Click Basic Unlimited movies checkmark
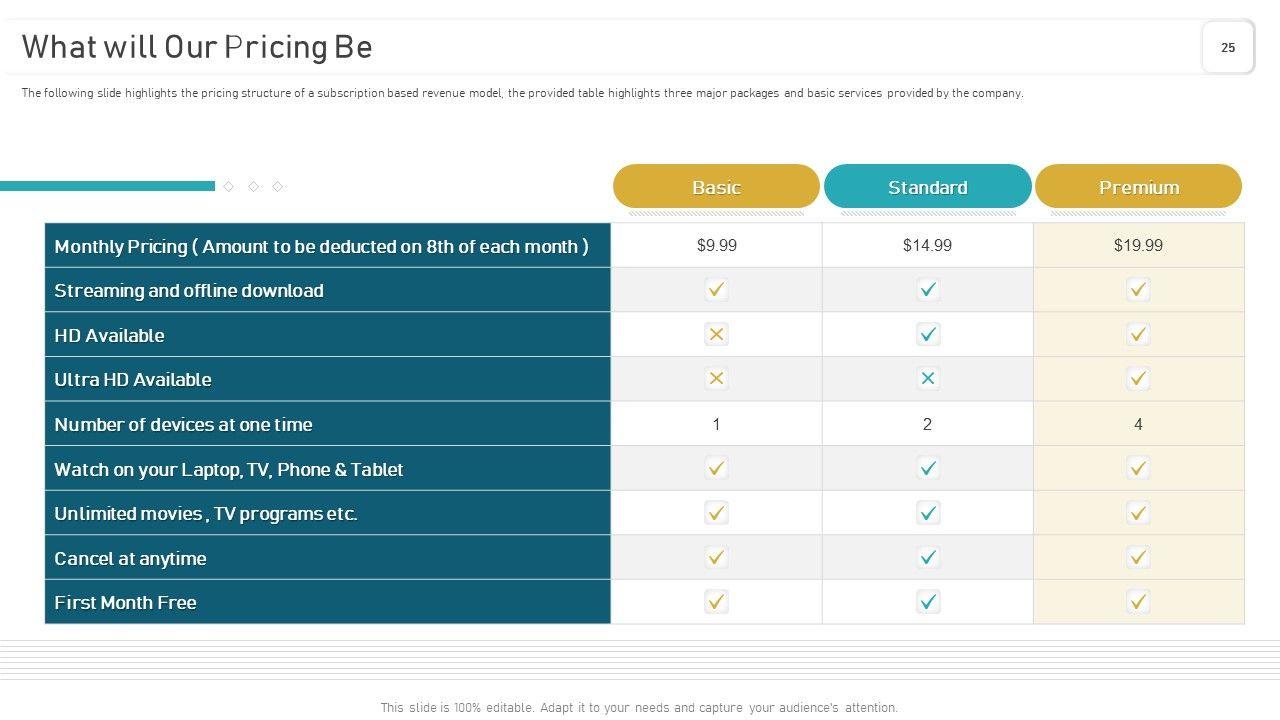The width and height of the screenshot is (1280, 720). pos(716,513)
